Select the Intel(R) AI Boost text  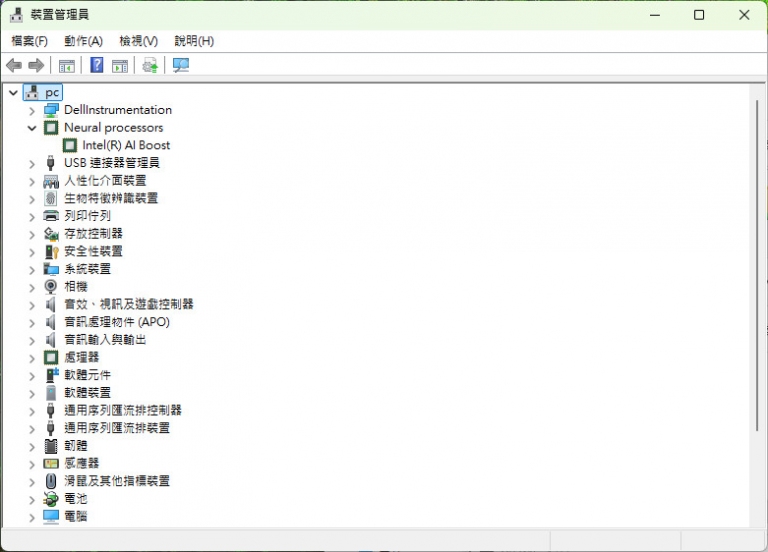pos(126,145)
